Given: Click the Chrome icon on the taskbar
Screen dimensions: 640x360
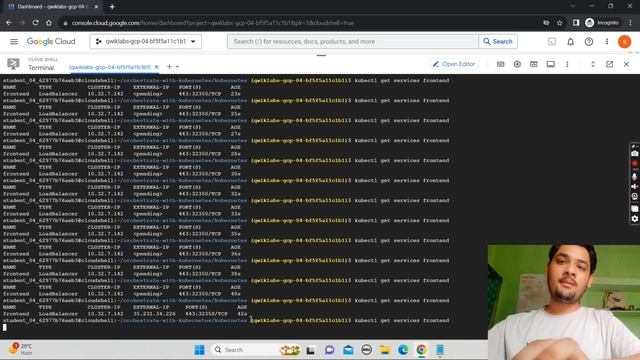Looking at the screenshot, I should 421,350.
